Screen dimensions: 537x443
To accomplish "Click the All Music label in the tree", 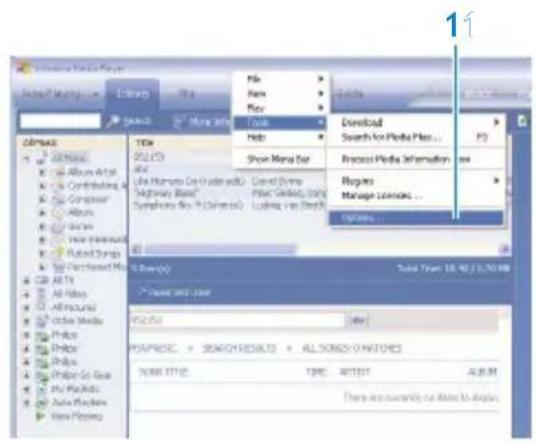I will pyautogui.click(x=69, y=158).
